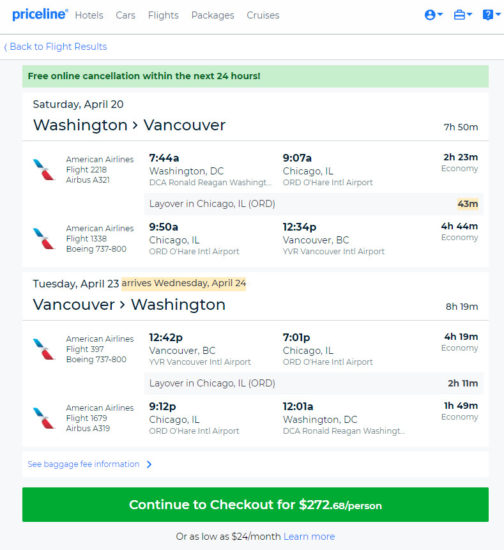Click the American Airlines logo for Flight 397
The image size is (504, 550).
point(43,349)
